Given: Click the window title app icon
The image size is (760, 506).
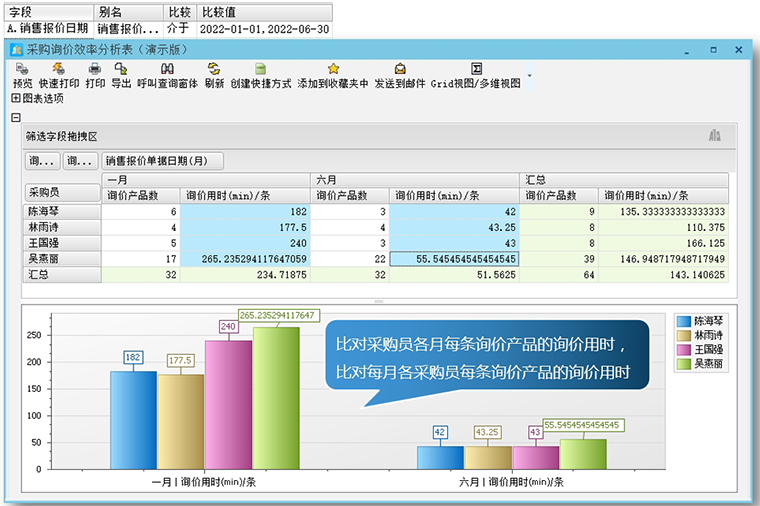Looking at the screenshot, I should pyautogui.click(x=16, y=50).
